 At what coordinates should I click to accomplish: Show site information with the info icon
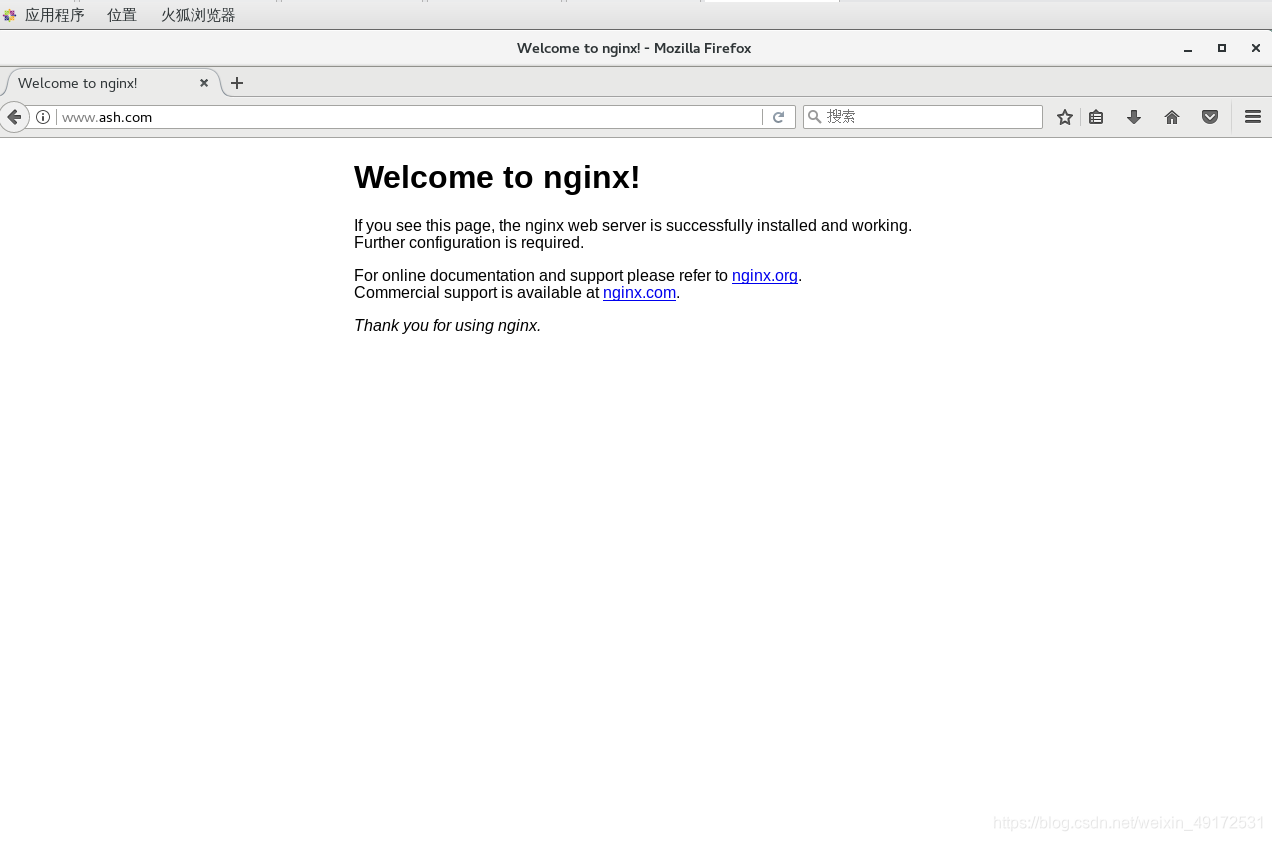coord(43,117)
